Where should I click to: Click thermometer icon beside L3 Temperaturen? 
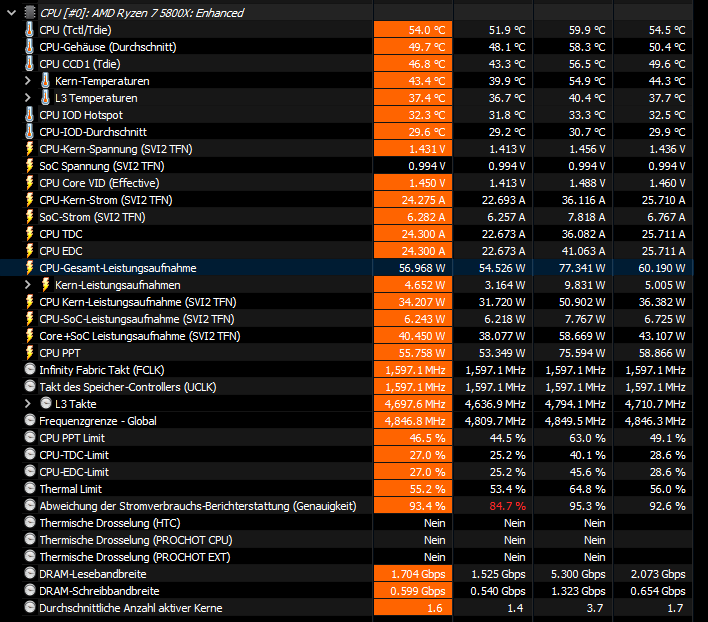point(45,98)
